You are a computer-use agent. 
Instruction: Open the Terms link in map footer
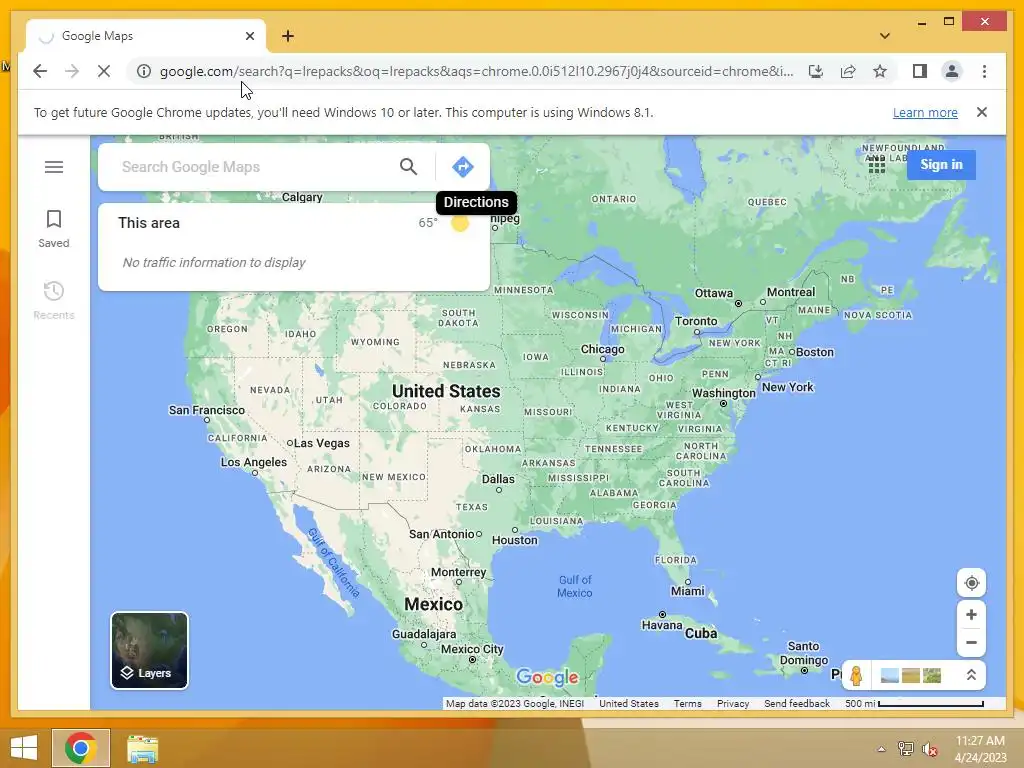(688, 703)
